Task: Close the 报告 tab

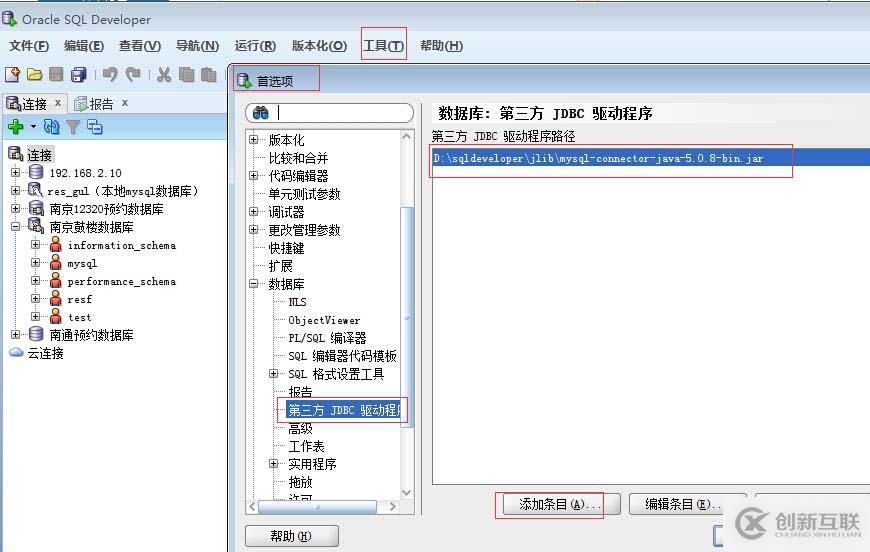Action: coord(125,103)
